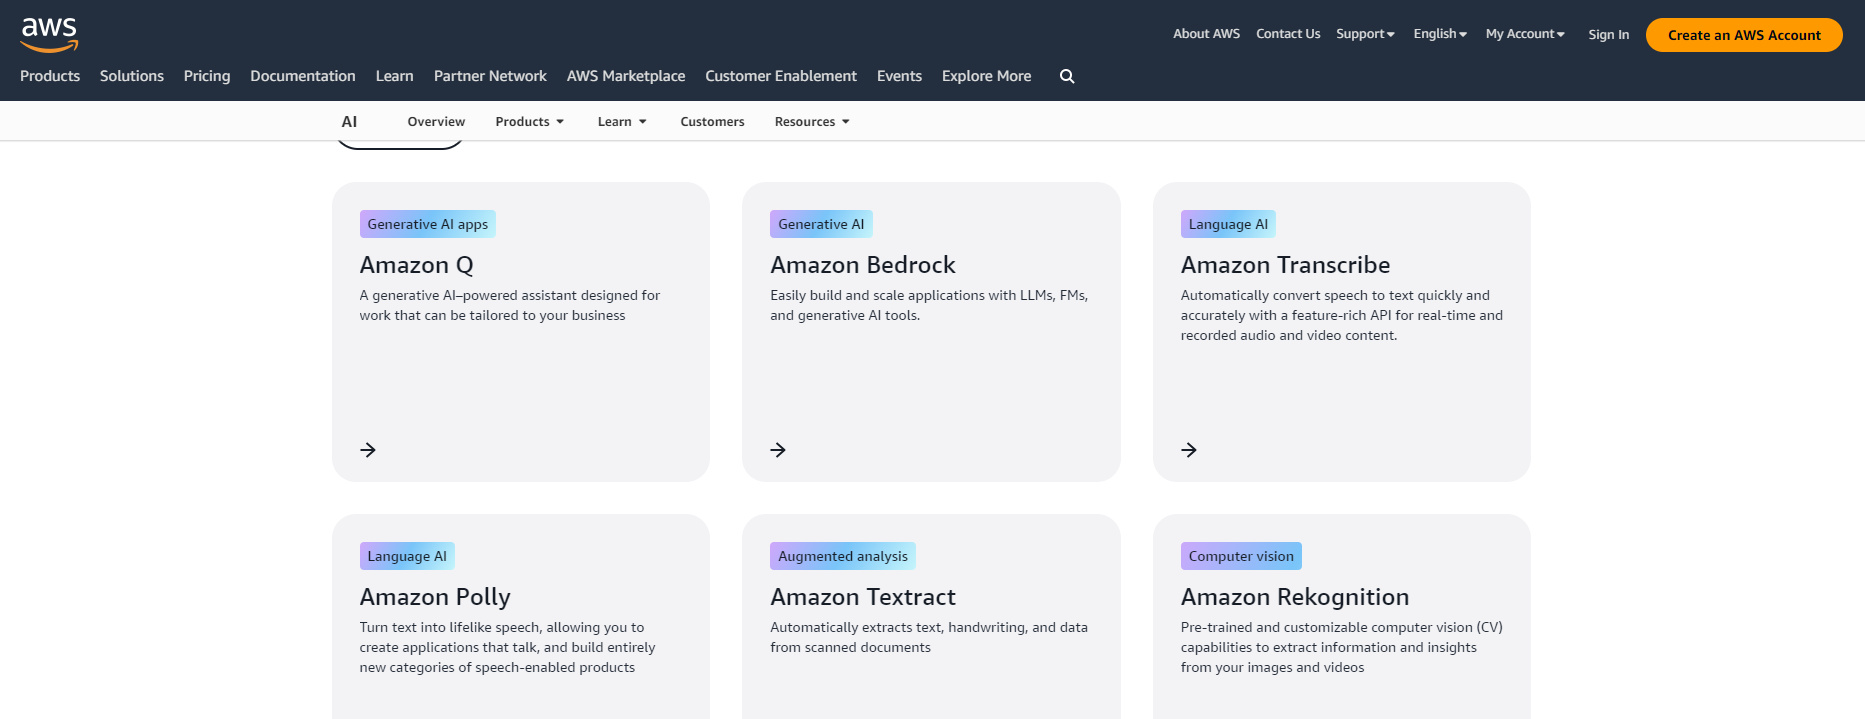Open the AI Learn submenu
Image resolution: width=1865 pixels, height=719 pixels.
pyautogui.click(x=622, y=122)
